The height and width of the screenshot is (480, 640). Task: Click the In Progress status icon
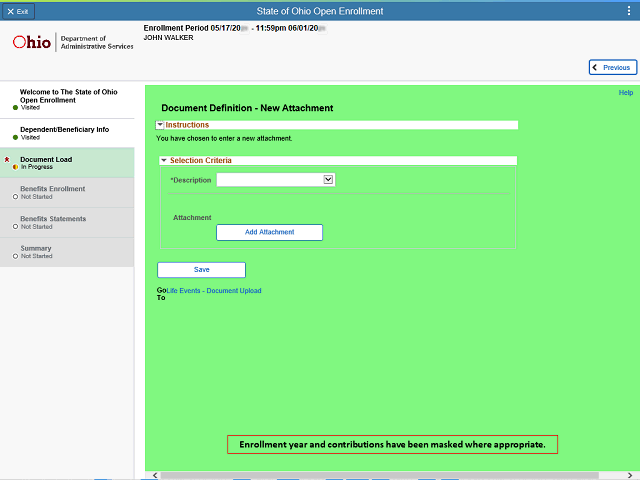point(15,167)
